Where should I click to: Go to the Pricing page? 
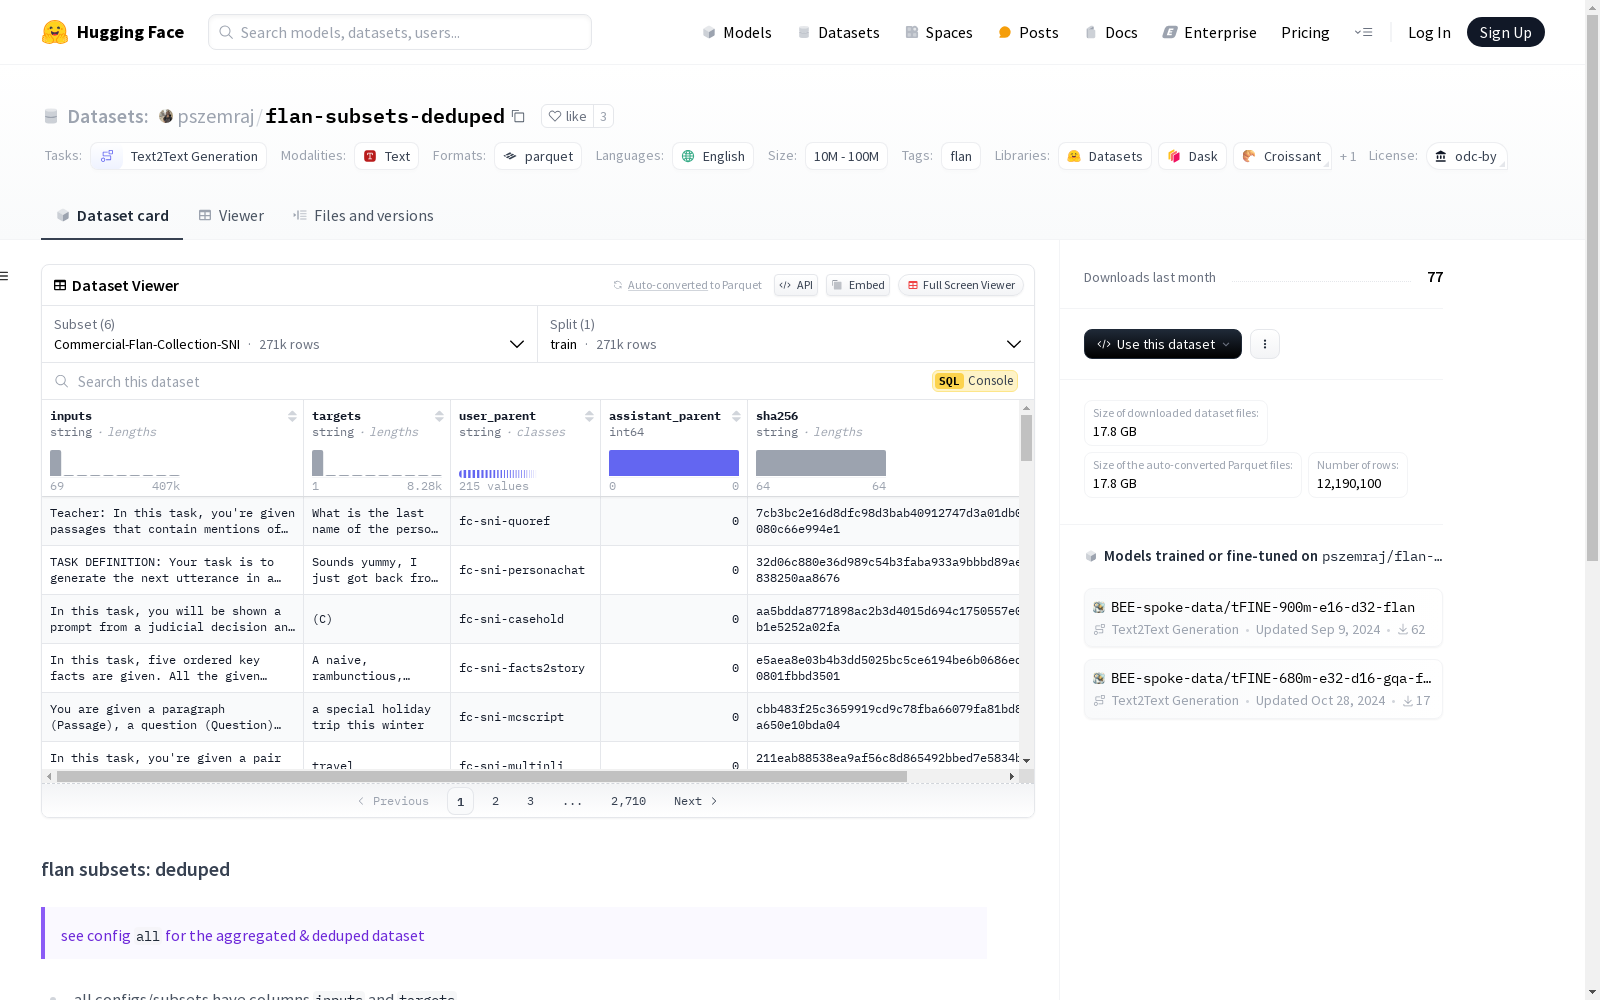[1305, 32]
